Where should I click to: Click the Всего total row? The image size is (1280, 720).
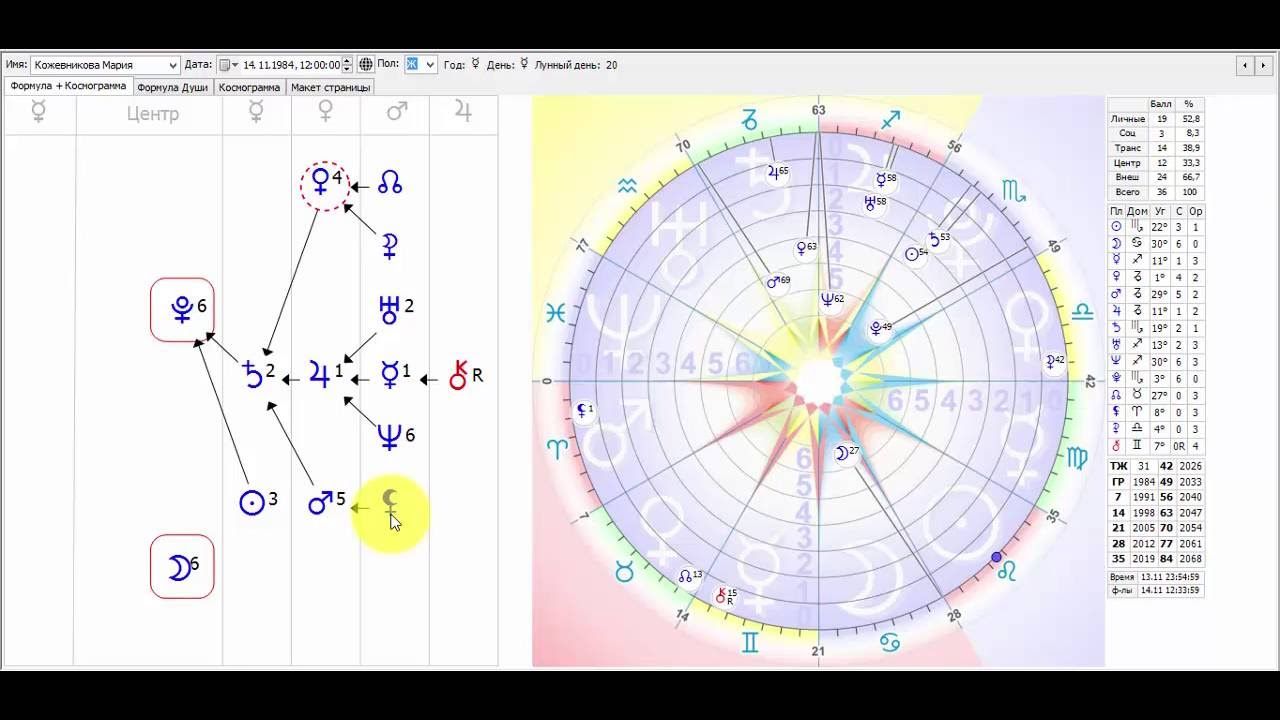1156,192
